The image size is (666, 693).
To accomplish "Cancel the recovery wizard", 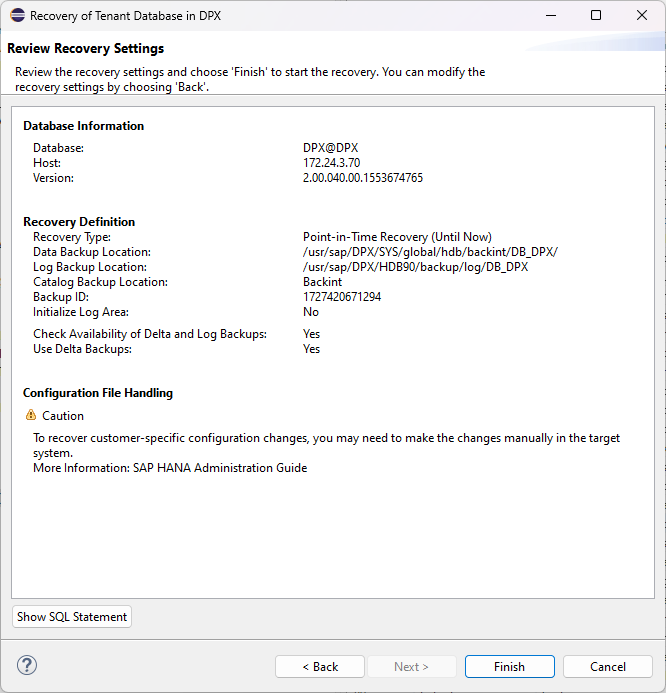I will (x=607, y=667).
